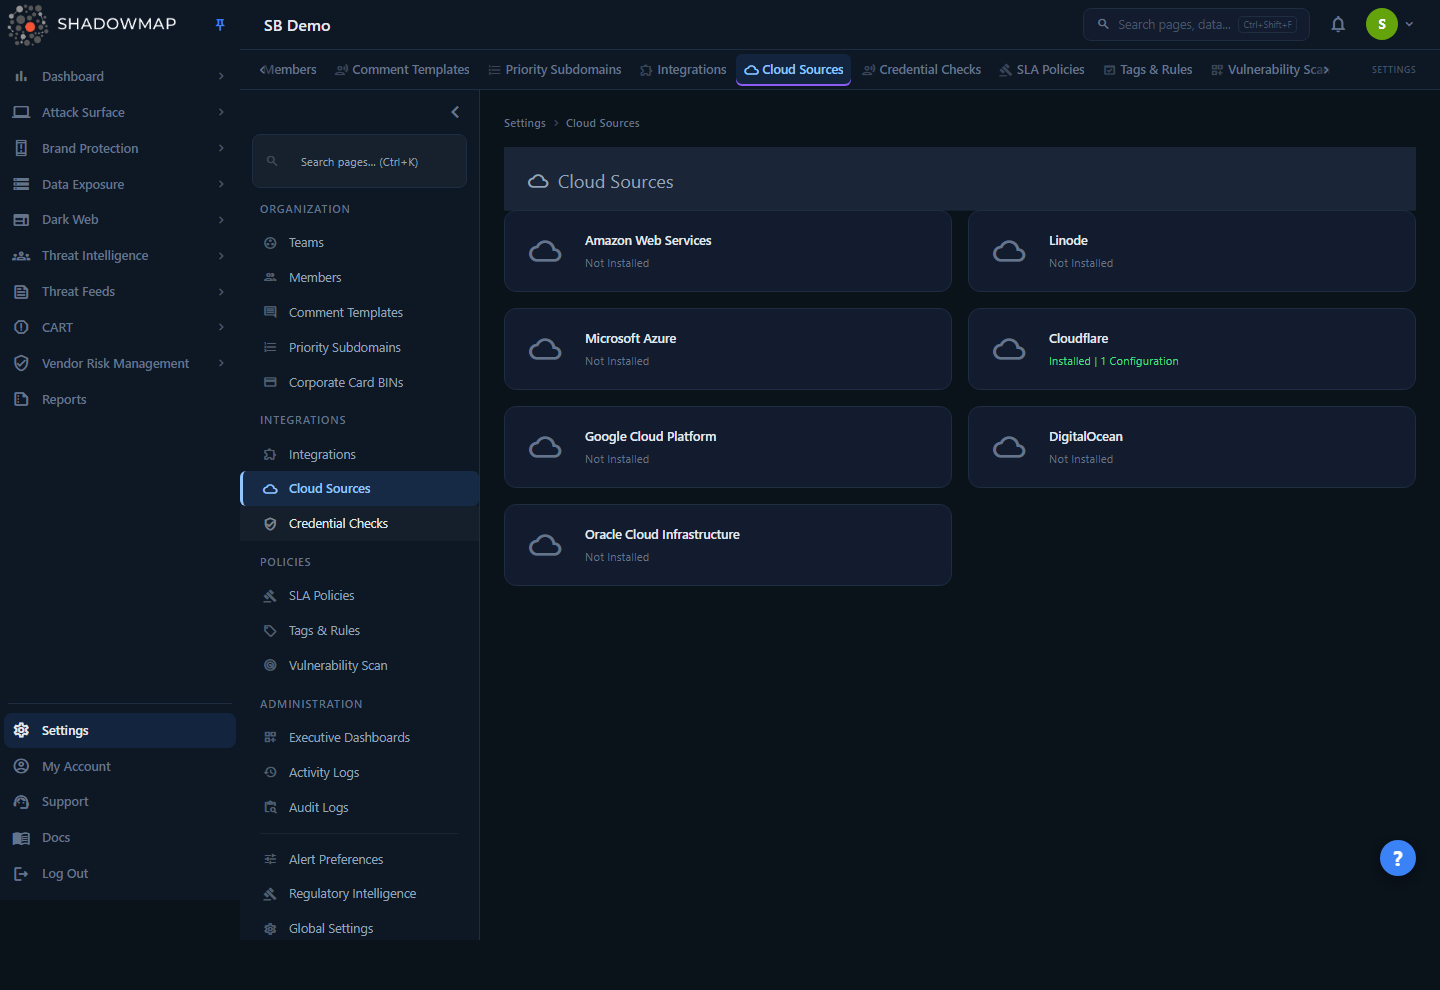The width and height of the screenshot is (1440, 990).
Task: Open the Microsoft Azure card
Action: click(728, 349)
